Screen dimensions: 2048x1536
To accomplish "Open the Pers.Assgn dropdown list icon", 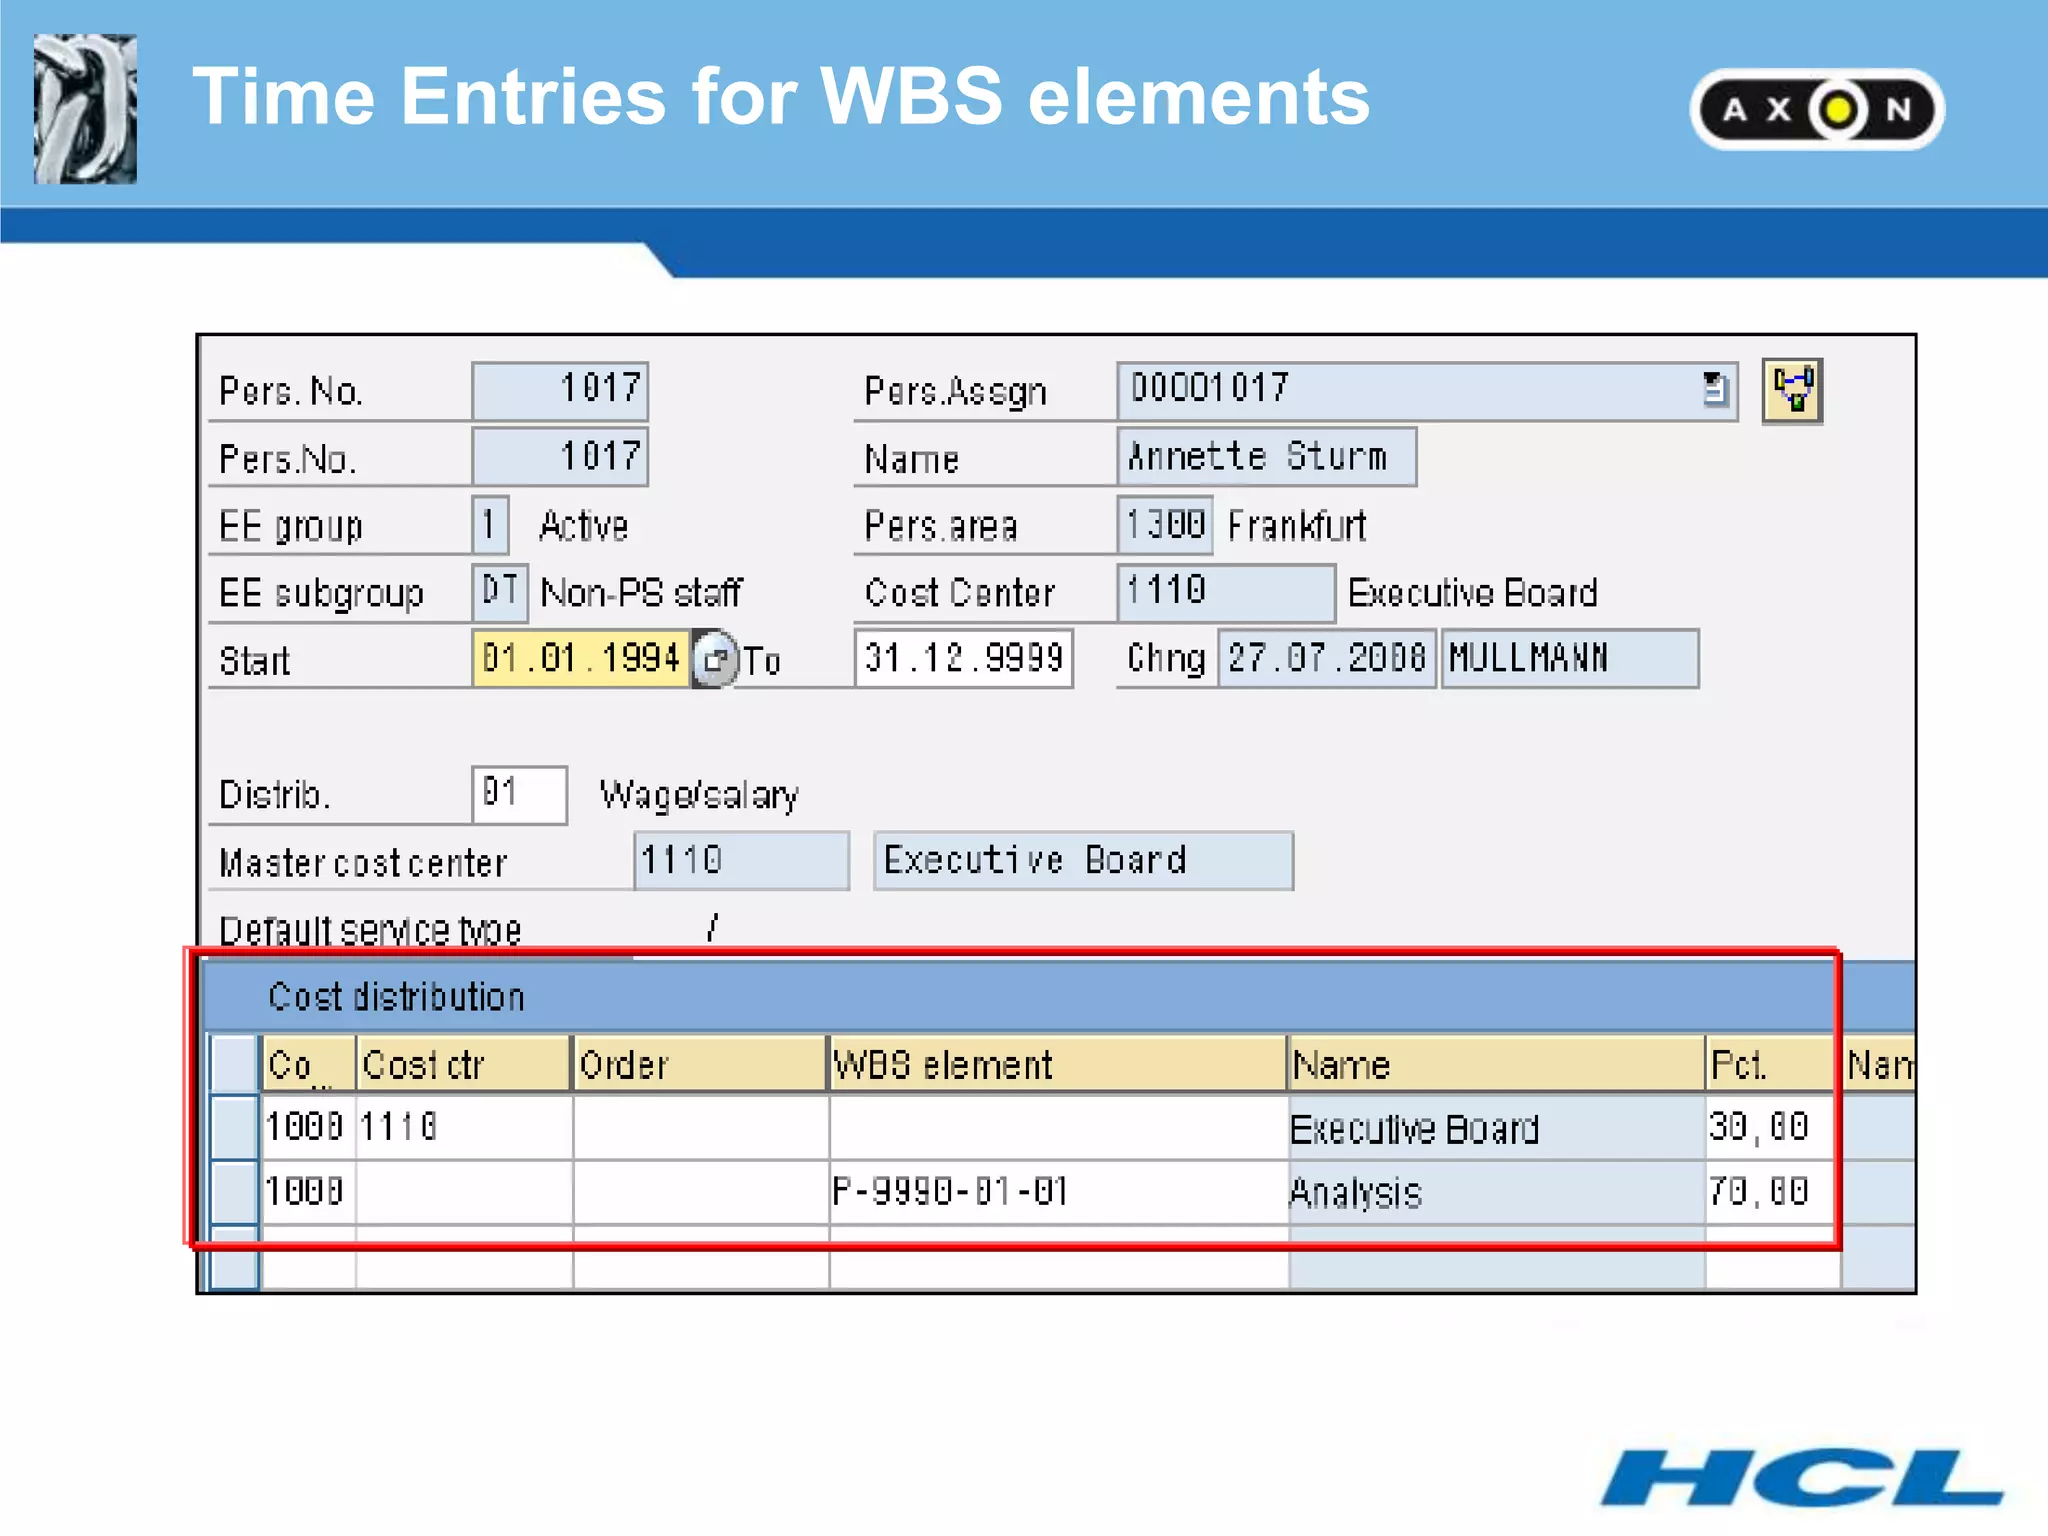I will pos(1714,389).
